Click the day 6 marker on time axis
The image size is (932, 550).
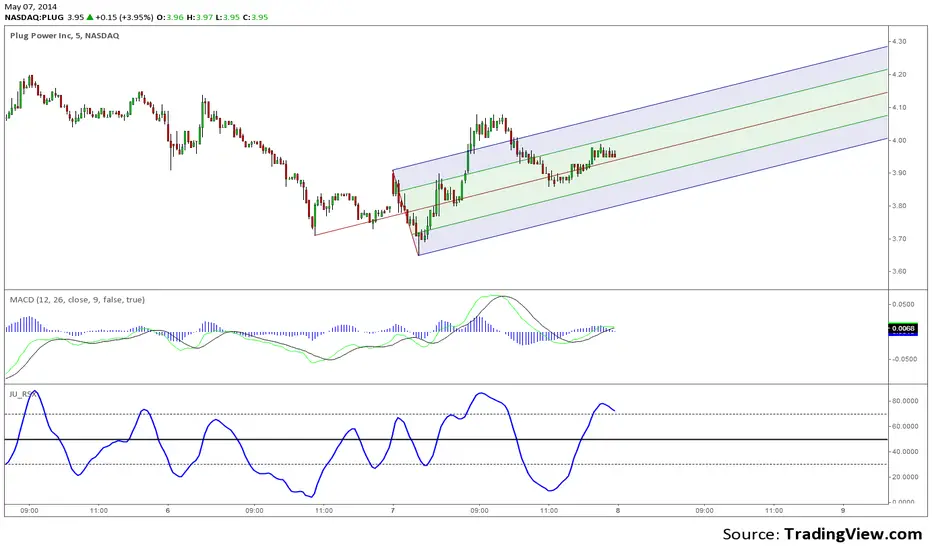click(168, 510)
